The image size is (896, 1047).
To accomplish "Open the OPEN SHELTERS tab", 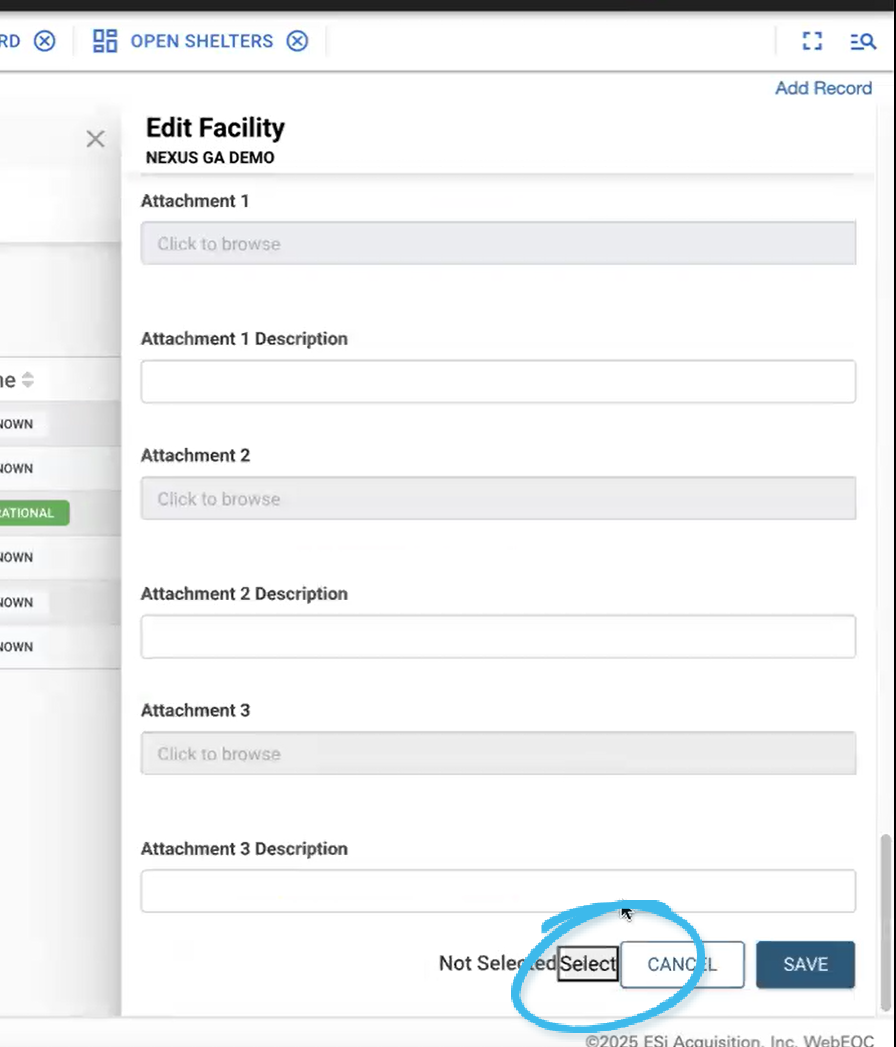I will point(201,41).
